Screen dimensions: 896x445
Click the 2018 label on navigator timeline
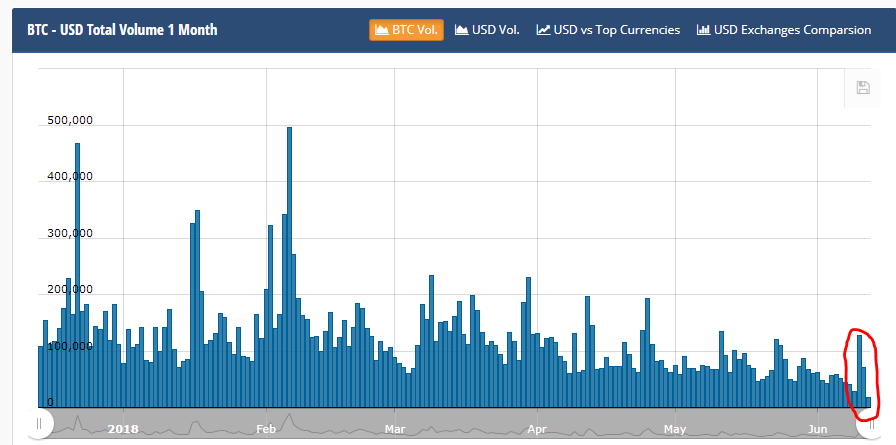click(x=123, y=428)
